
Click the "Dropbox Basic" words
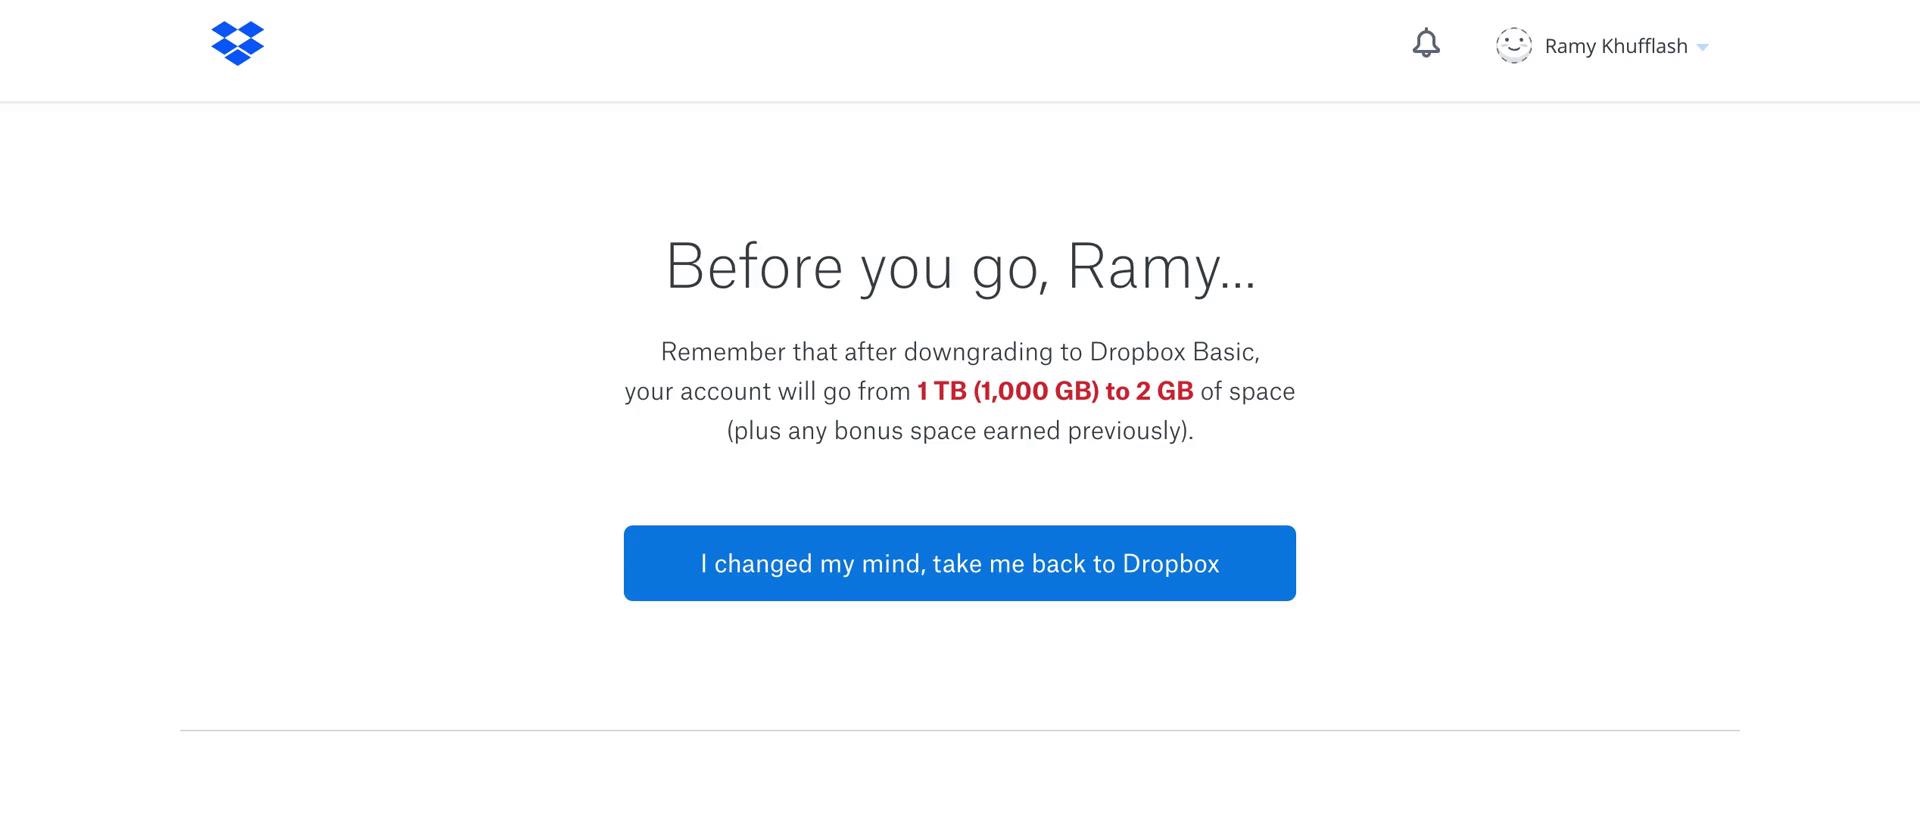pyautogui.click(x=1172, y=352)
